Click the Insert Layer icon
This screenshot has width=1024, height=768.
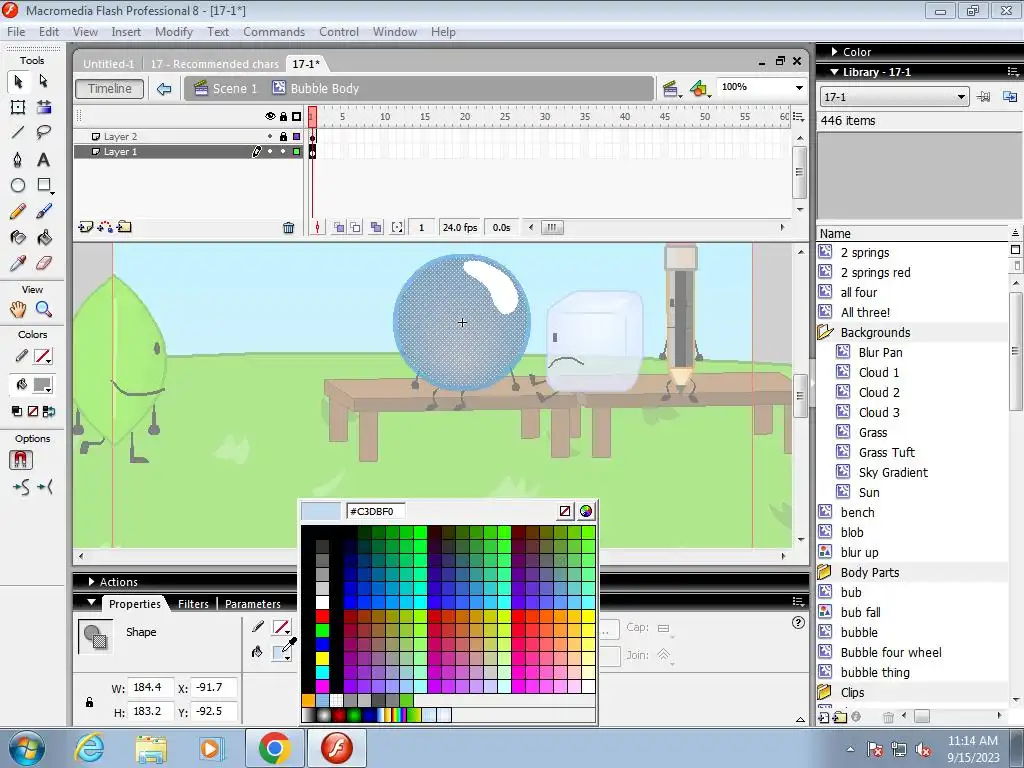(x=86, y=227)
